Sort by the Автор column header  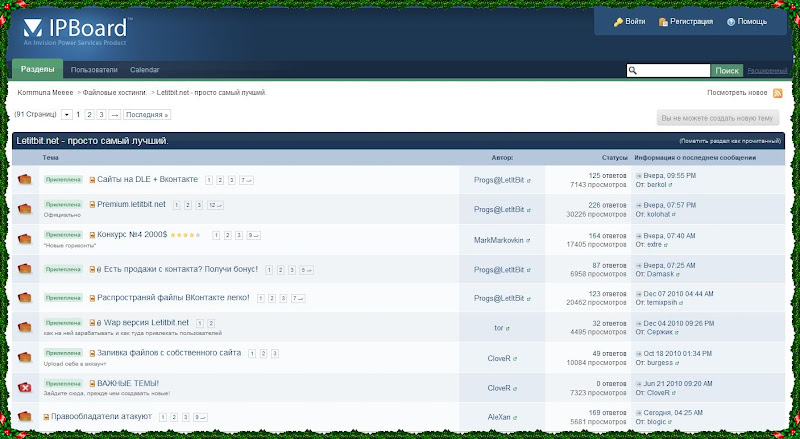(x=502, y=158)
